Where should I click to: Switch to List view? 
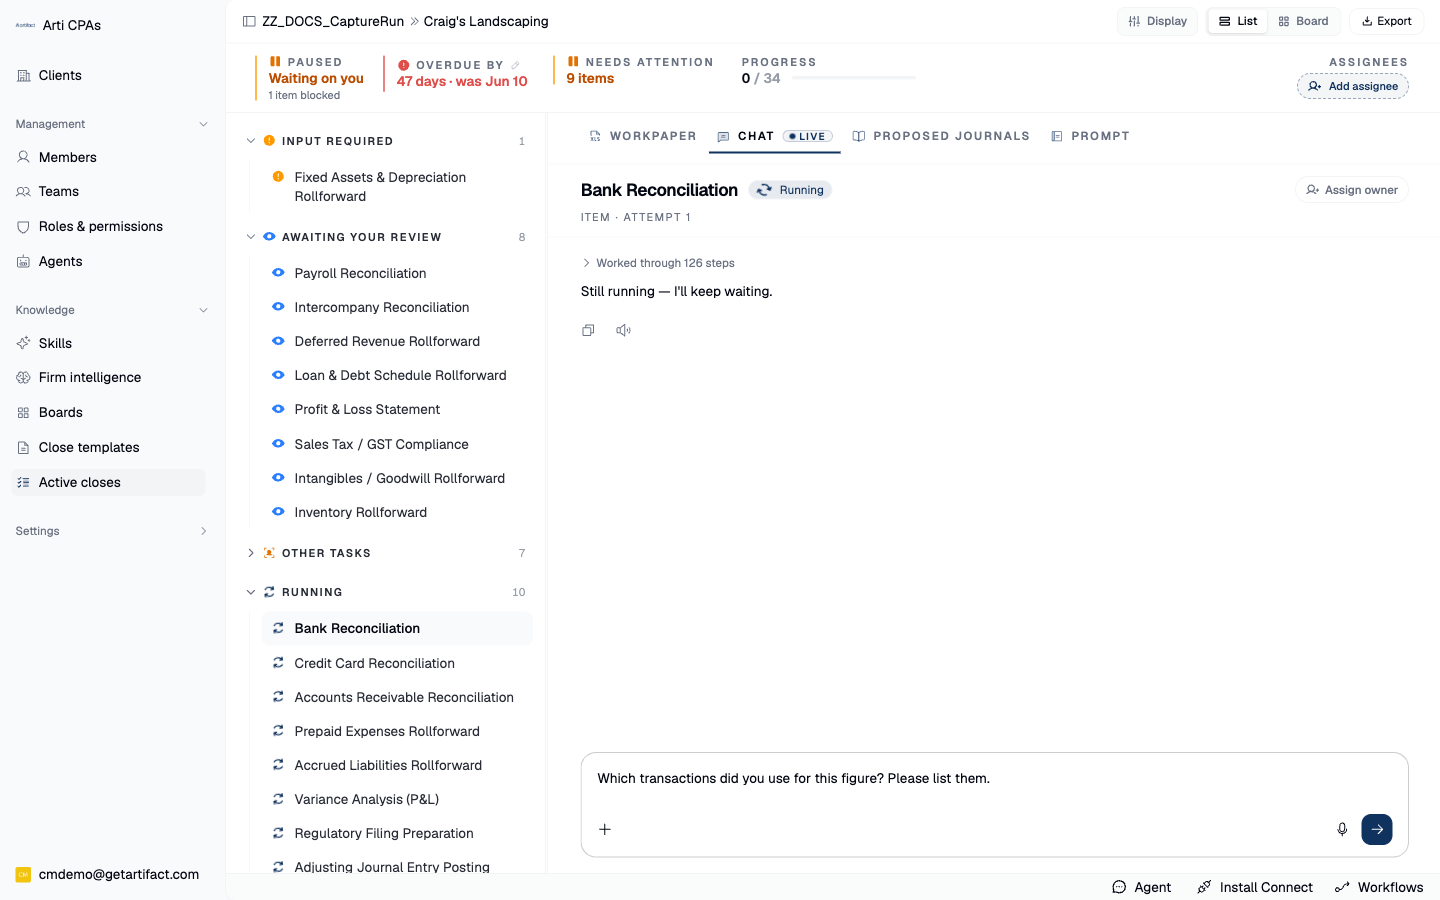coord(1238,21)
